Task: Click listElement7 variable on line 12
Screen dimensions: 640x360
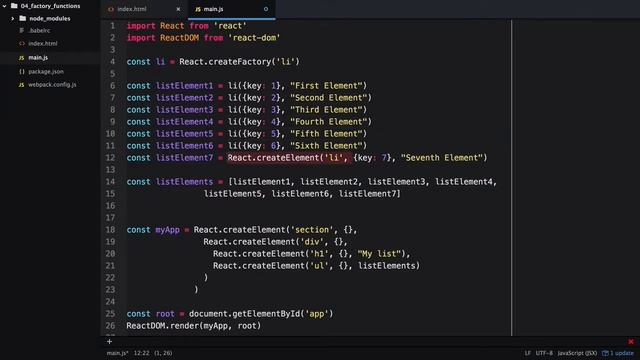Action: click(184, 158)
